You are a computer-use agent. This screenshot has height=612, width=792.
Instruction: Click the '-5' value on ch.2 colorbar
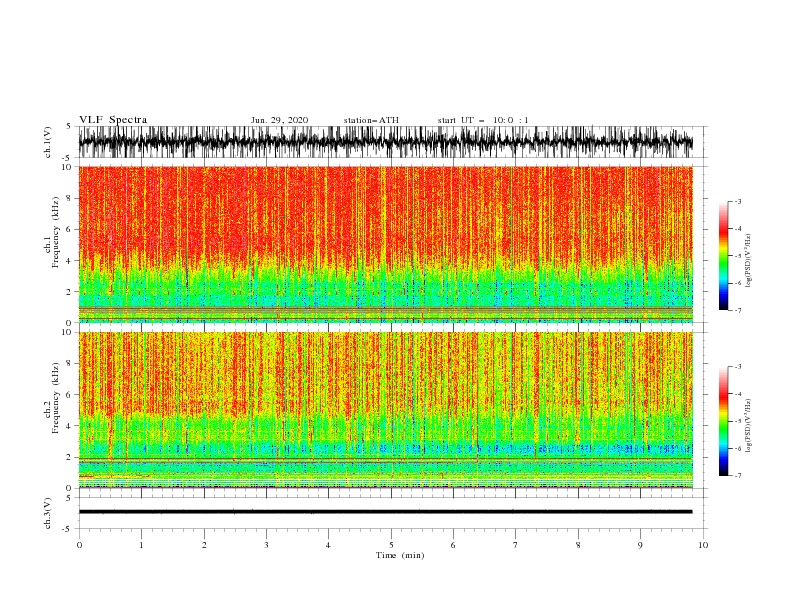point(738,421)
